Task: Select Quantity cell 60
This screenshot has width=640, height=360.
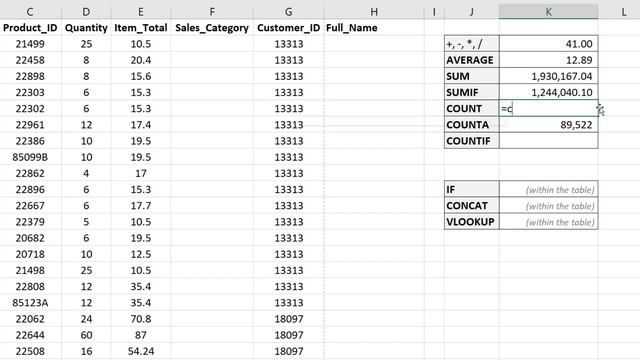Action: (x=86, y=335)
